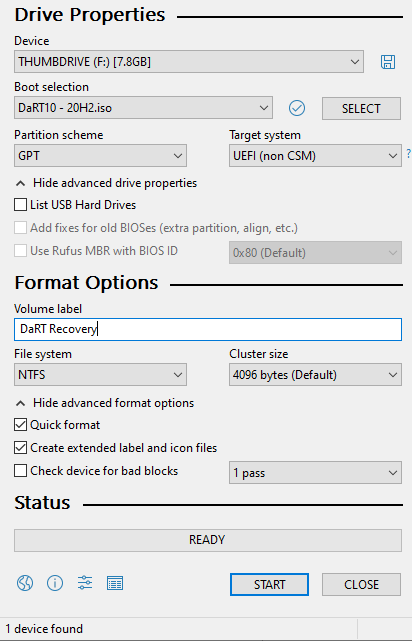Open the settings sliders icon

(x=85, y=583)
